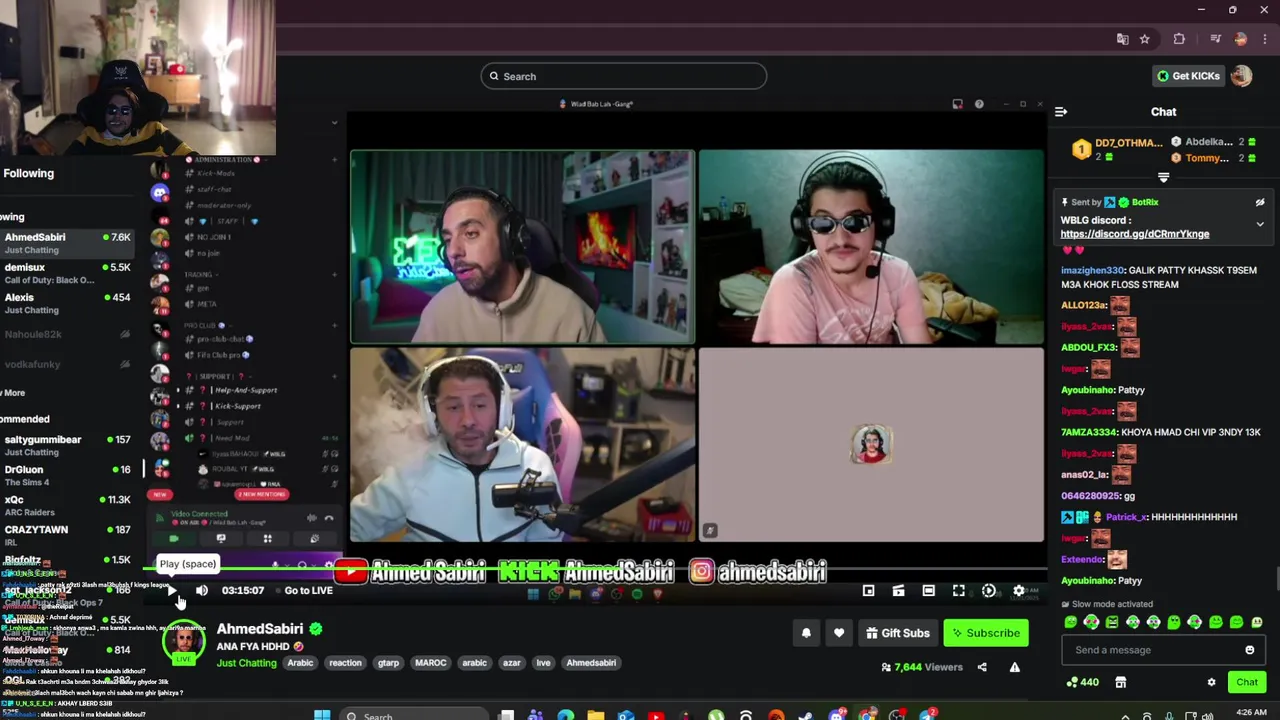Click 7,644 Viewers count
This screenshot has width=1280, height=720.
(921, 667)
